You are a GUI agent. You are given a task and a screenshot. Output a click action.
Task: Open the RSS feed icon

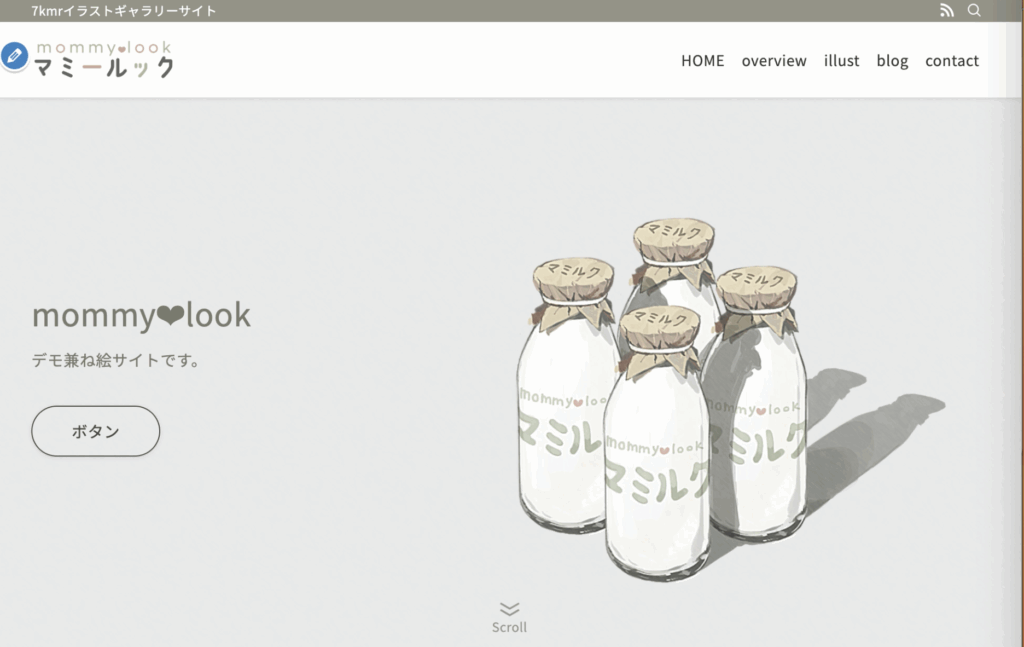click(x=947, y=10)
